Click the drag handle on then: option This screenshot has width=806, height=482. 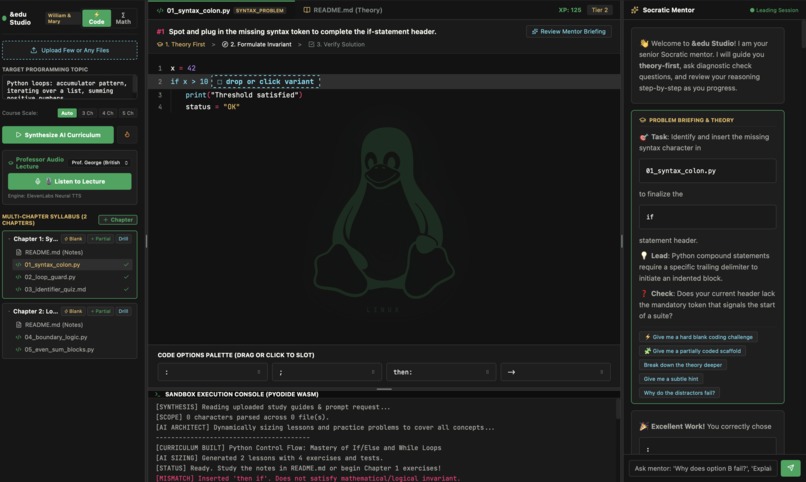click(x=487, y=372)
